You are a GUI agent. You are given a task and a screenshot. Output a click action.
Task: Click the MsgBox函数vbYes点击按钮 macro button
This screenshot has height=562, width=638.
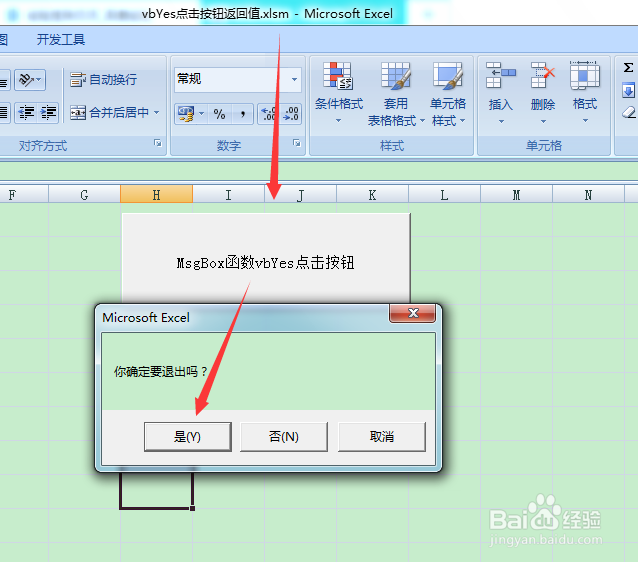(266, 258)
